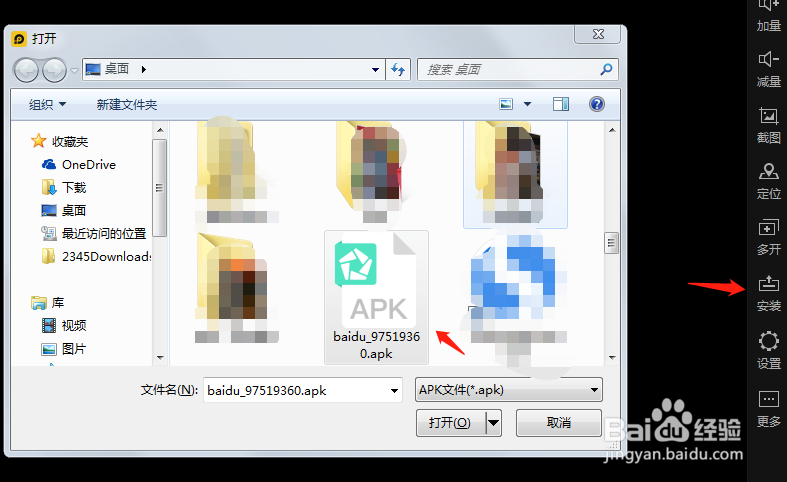Take a screenshot with the 截图 icon
Viewport: 787px width, 482px height.
(x=768, y=116)
